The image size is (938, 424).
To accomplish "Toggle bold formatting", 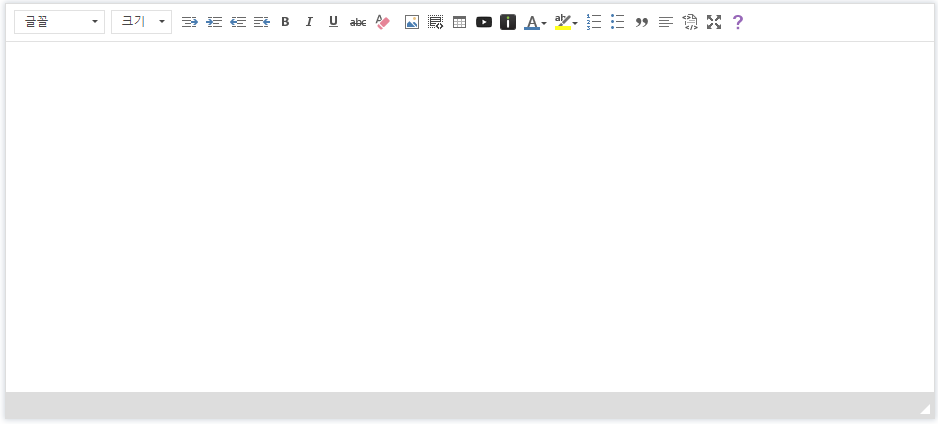I will 285,22.
